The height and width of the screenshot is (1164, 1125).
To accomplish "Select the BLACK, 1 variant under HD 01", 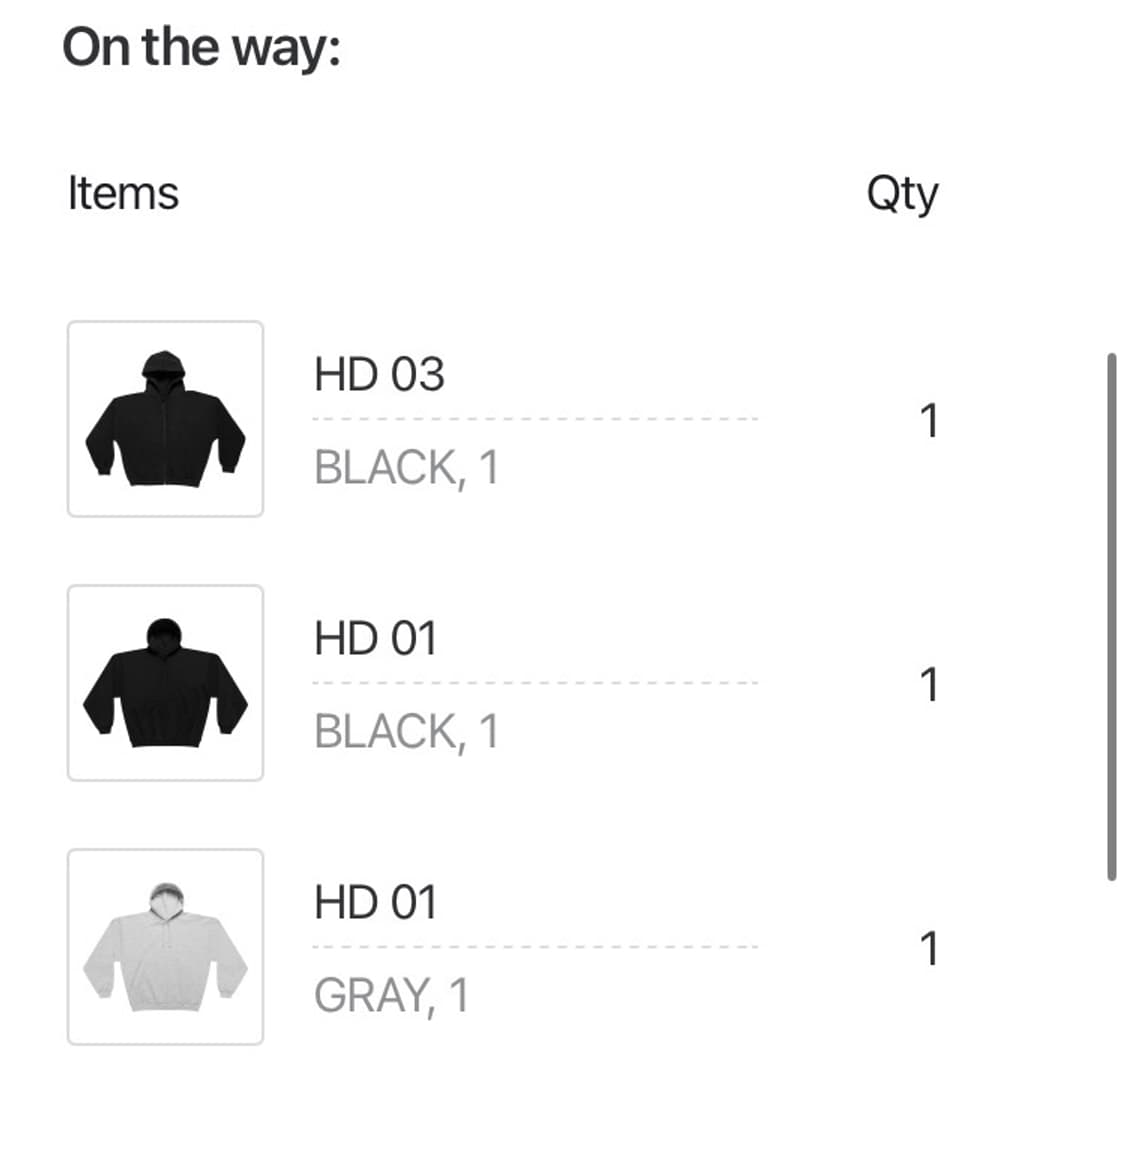I will 406,732.
